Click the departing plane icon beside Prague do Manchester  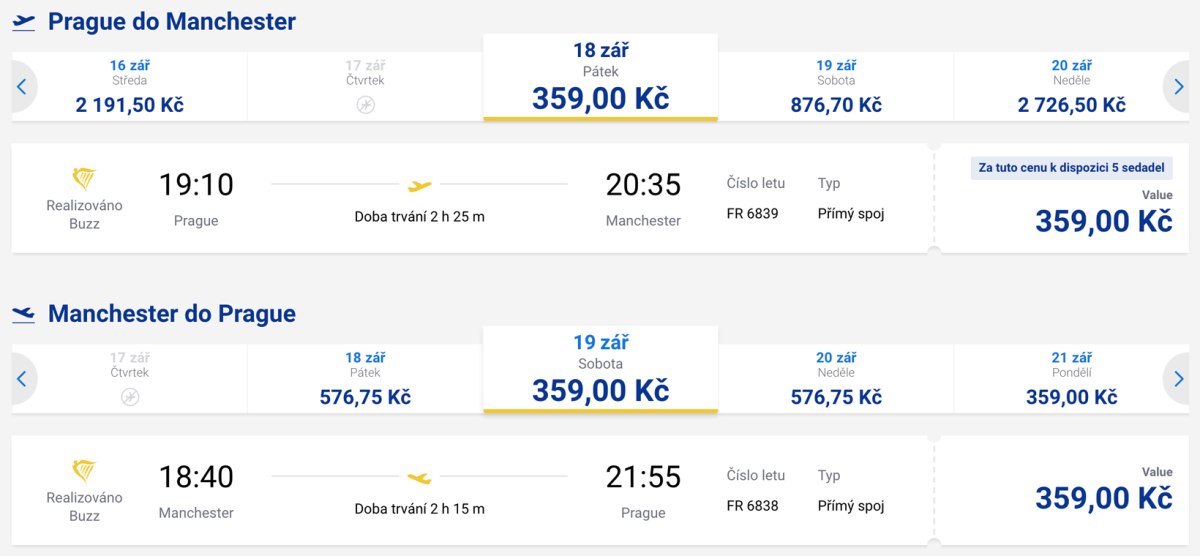(24, 21)
